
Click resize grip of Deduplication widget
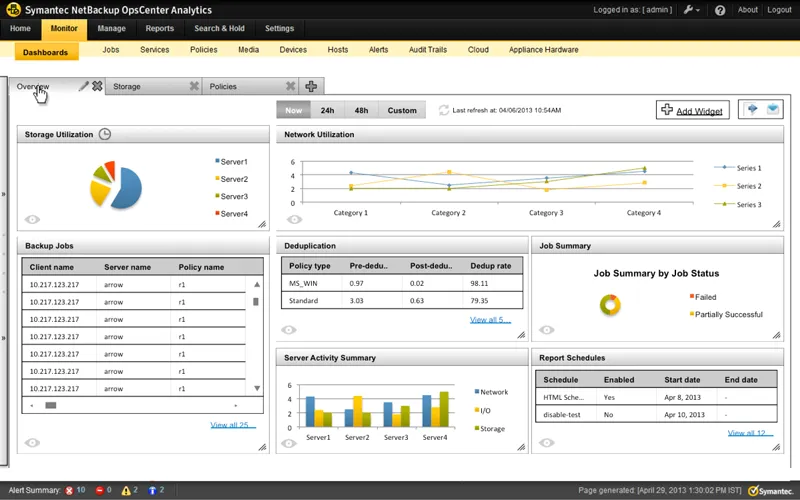pyautogui.click(x=521, y=335)
